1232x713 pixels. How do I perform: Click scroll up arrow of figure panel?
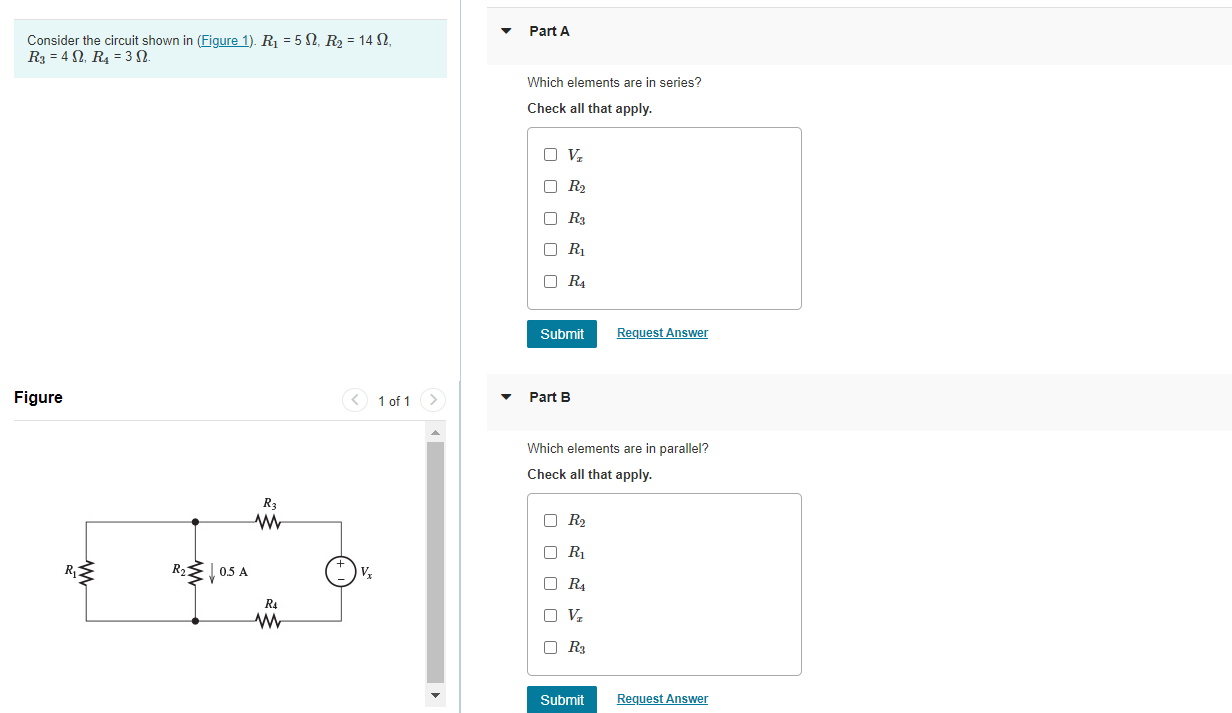point(435,432)
